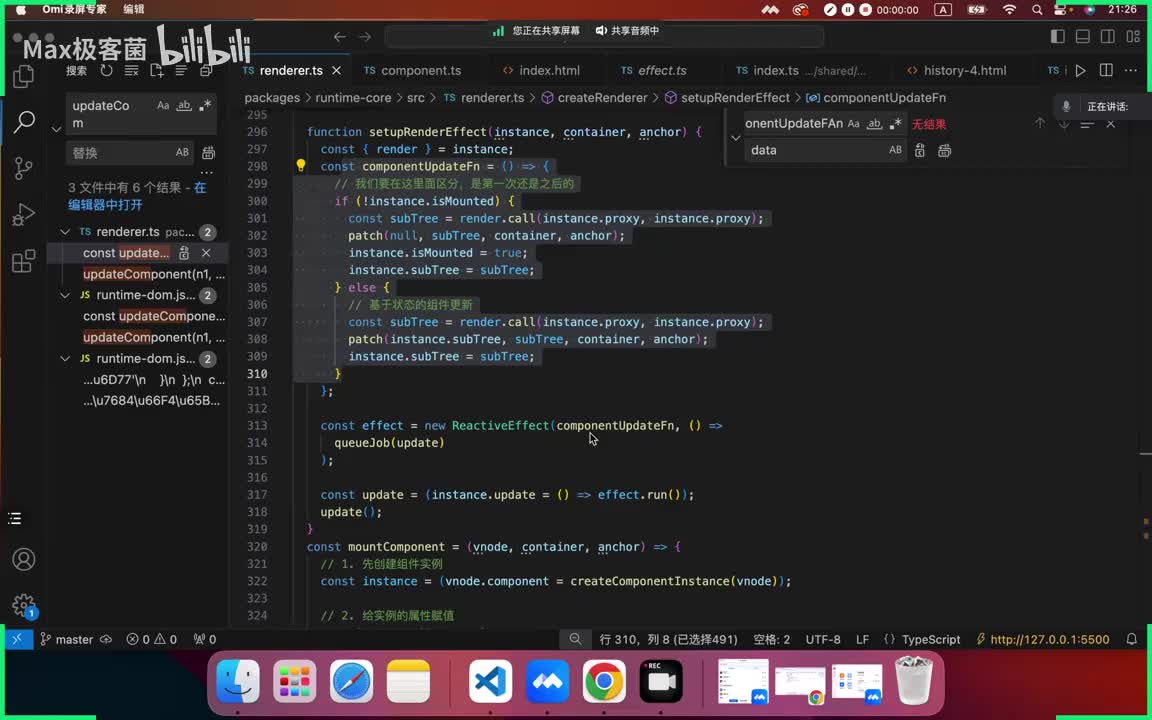Switch to the component.ts tab
1152x720 pixels.
click(420, 71)
